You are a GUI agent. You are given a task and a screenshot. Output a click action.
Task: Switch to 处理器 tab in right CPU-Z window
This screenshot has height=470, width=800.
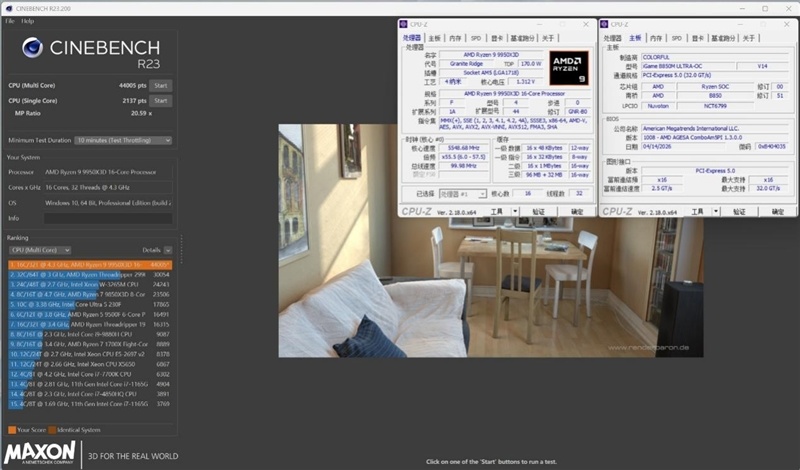[613, 38]
